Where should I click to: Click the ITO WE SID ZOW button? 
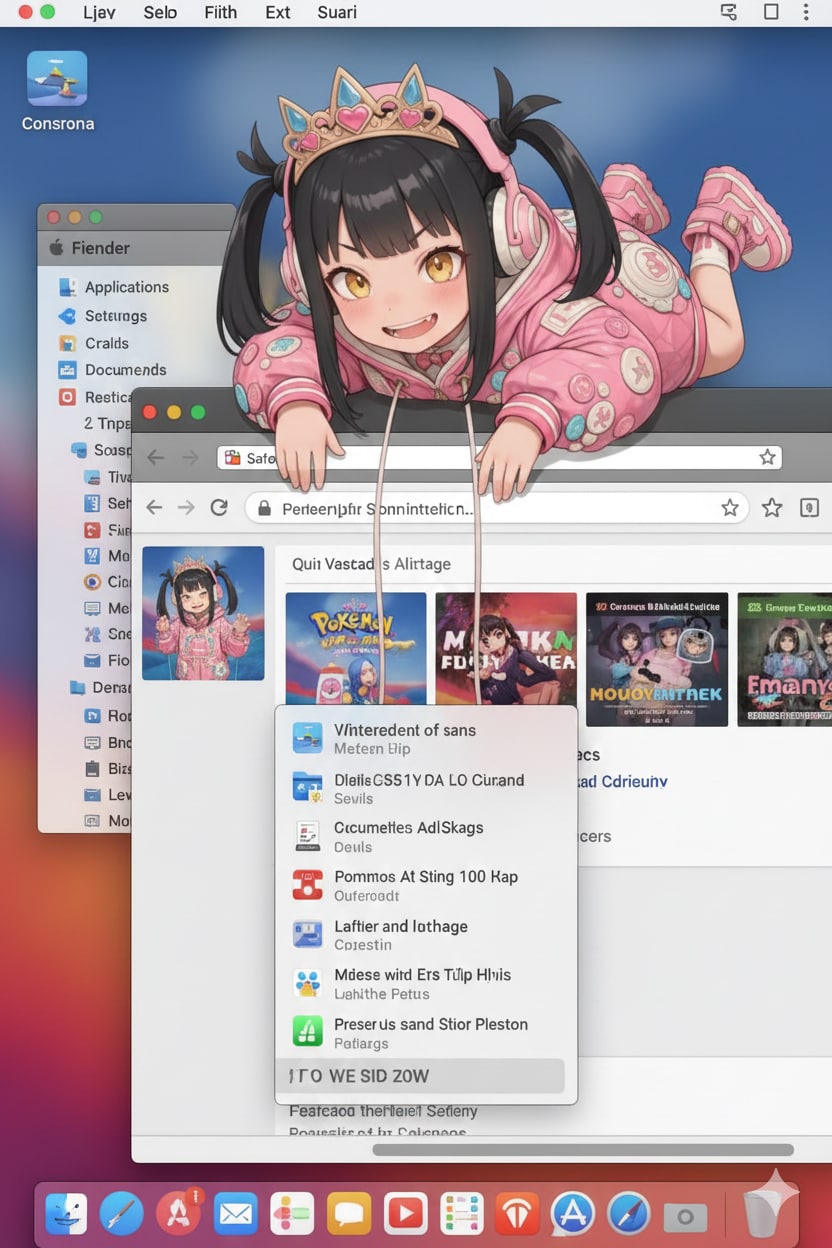[420, 1076]
